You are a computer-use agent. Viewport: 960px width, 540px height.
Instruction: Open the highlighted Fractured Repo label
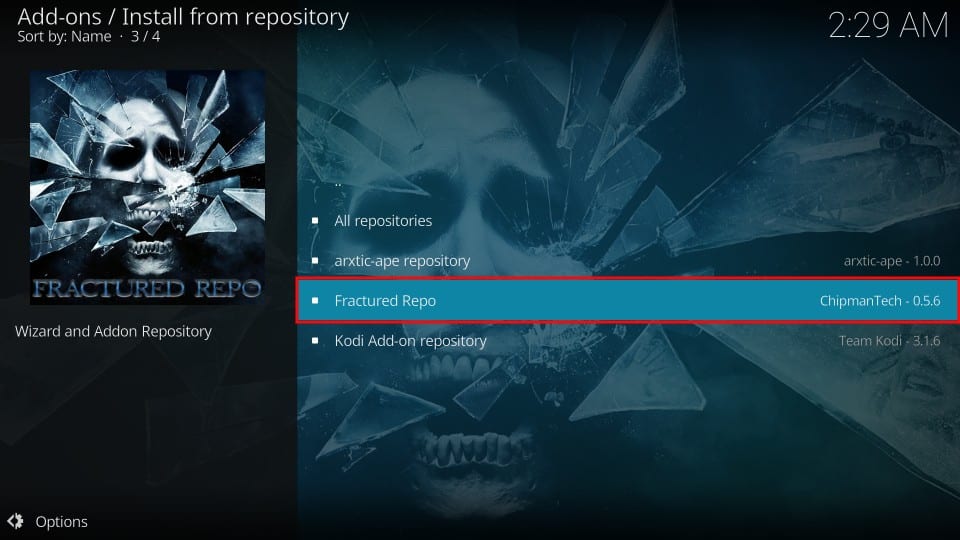385,301
